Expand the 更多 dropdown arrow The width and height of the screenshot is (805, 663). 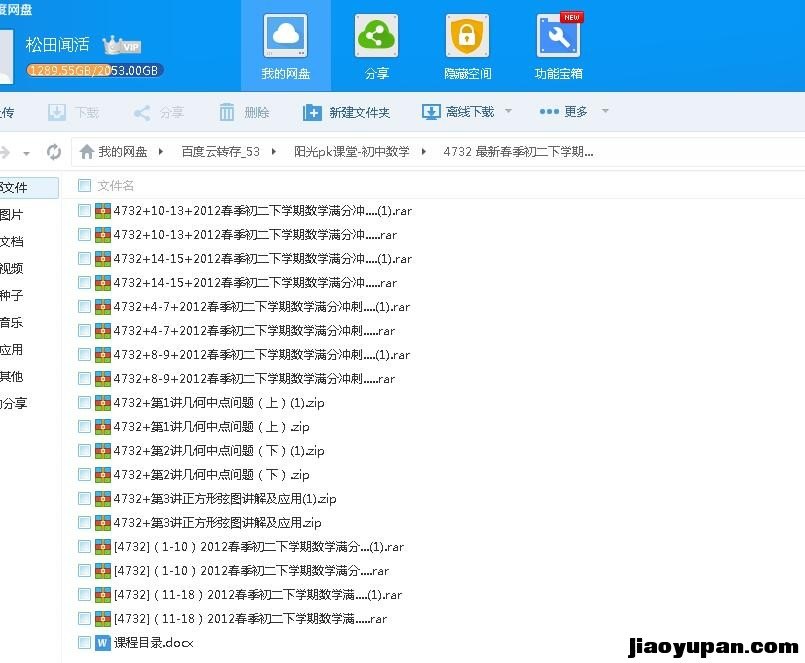(605, 111)
